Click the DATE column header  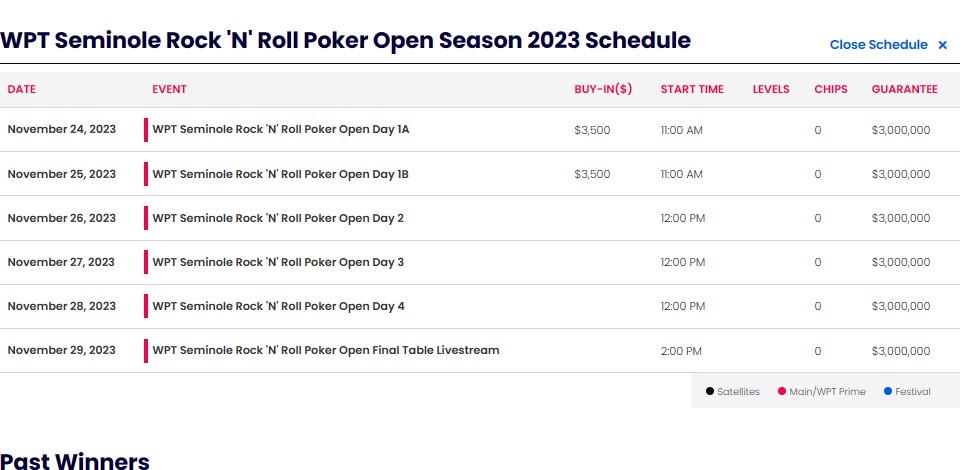(21, 89)
